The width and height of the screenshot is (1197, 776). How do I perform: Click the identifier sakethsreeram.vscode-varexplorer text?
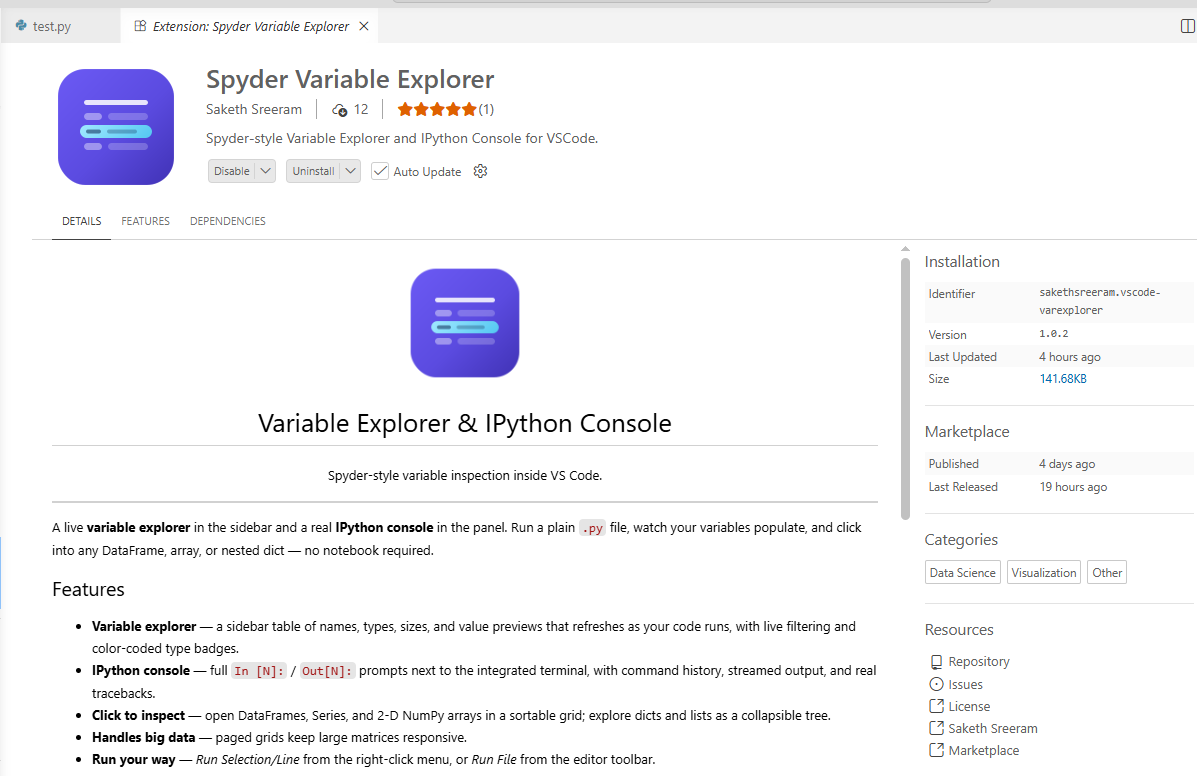pyautogui.click(x=1099, y=301)
